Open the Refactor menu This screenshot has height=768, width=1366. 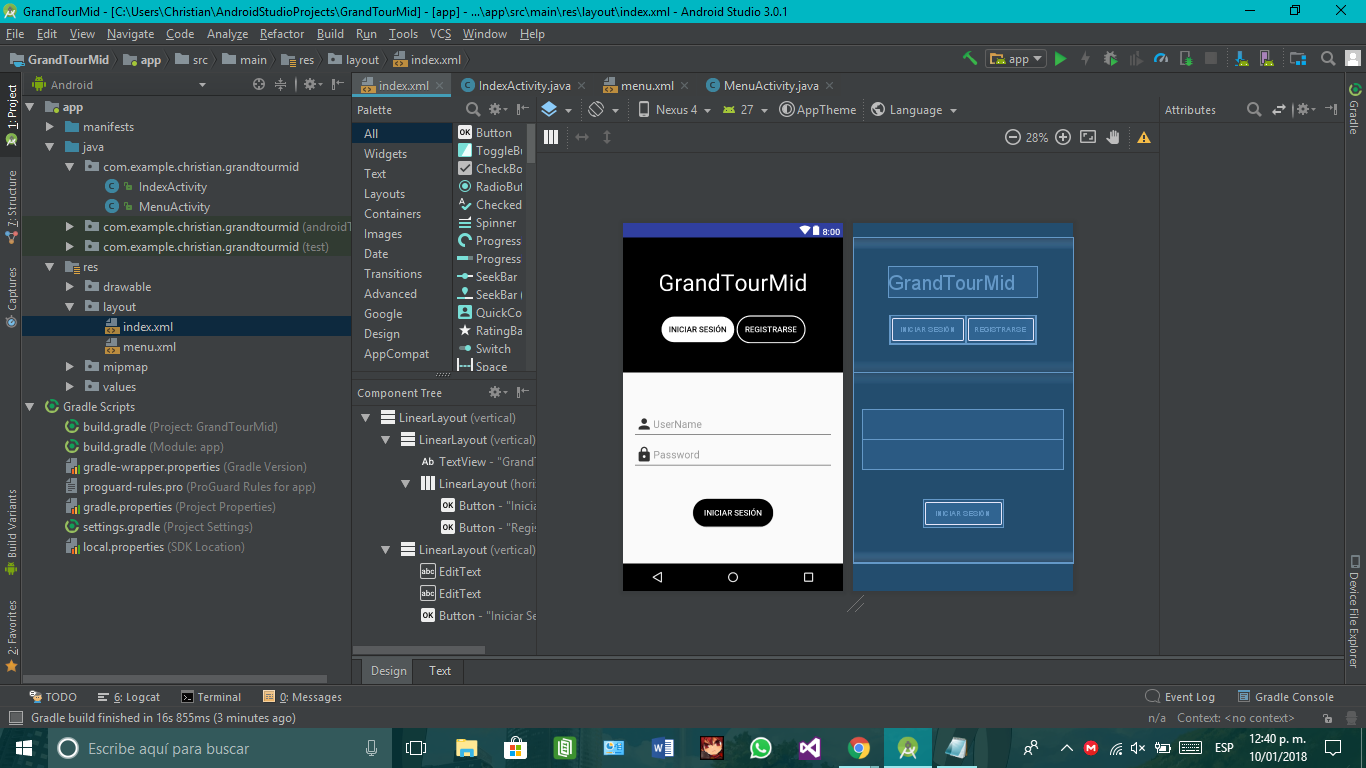point(282,34)
